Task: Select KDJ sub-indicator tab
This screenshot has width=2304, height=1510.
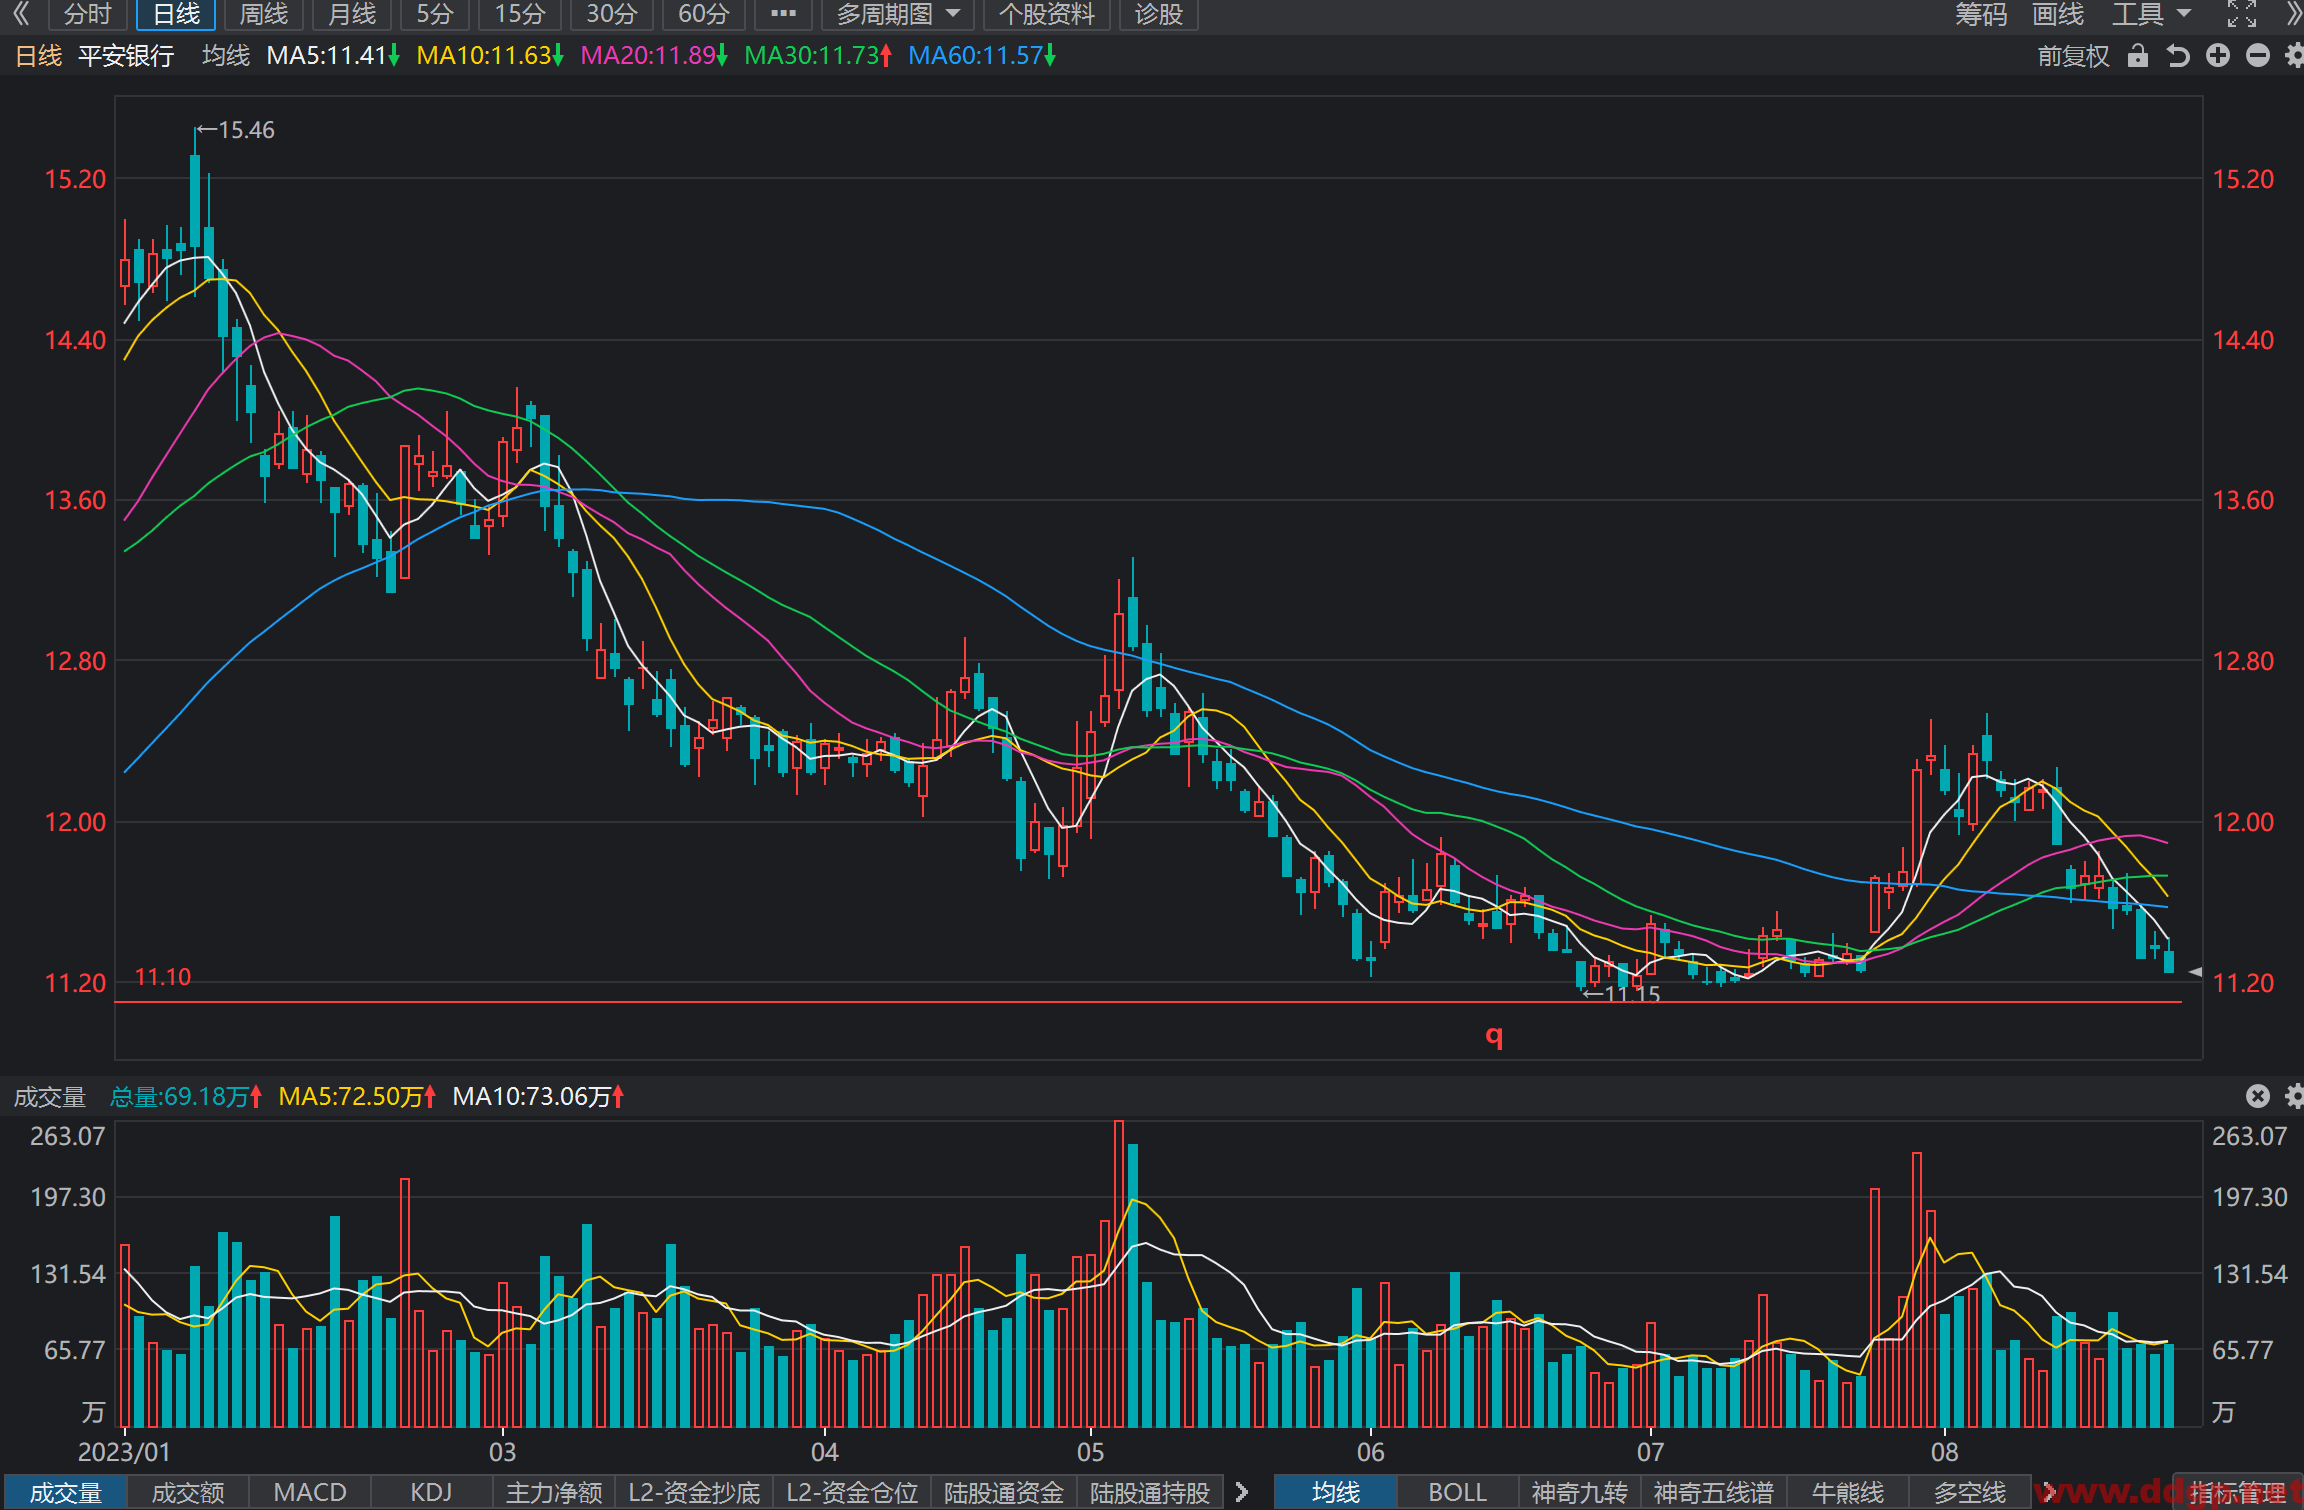Action: (x=432, y=1492)
